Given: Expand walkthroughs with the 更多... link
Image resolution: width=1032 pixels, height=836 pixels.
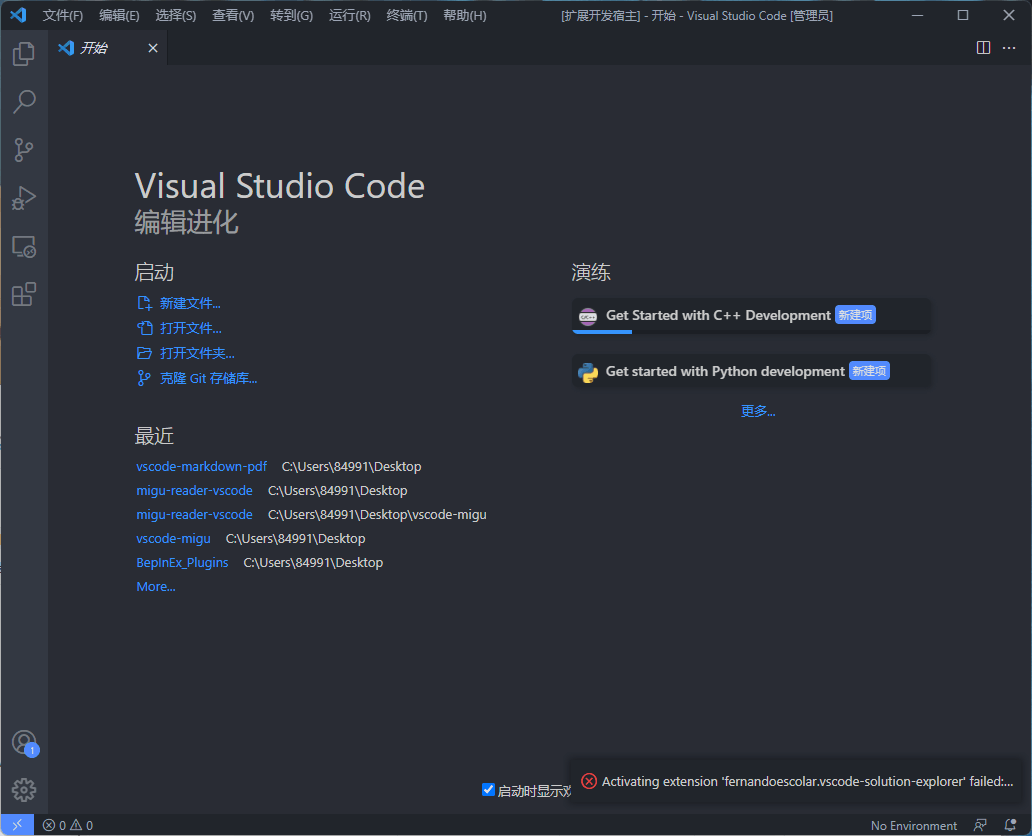Looking at the screenshot, I should click(757, 410).
